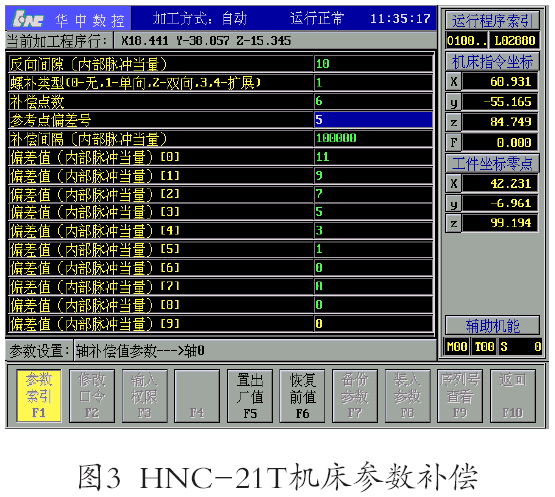This screenshot has height=497, width=555.
Task: Click the blank F4 function key
Action: tap(197, 396)
